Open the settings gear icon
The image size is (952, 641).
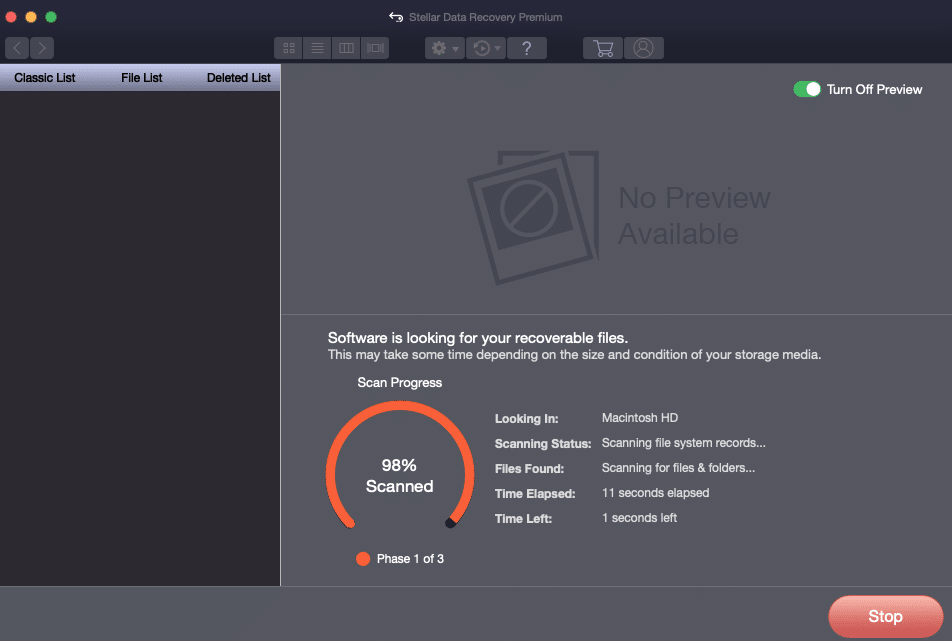(438, 47)
